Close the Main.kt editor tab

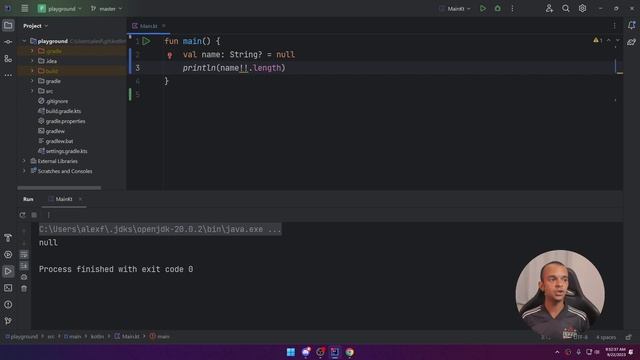[164, 26]
